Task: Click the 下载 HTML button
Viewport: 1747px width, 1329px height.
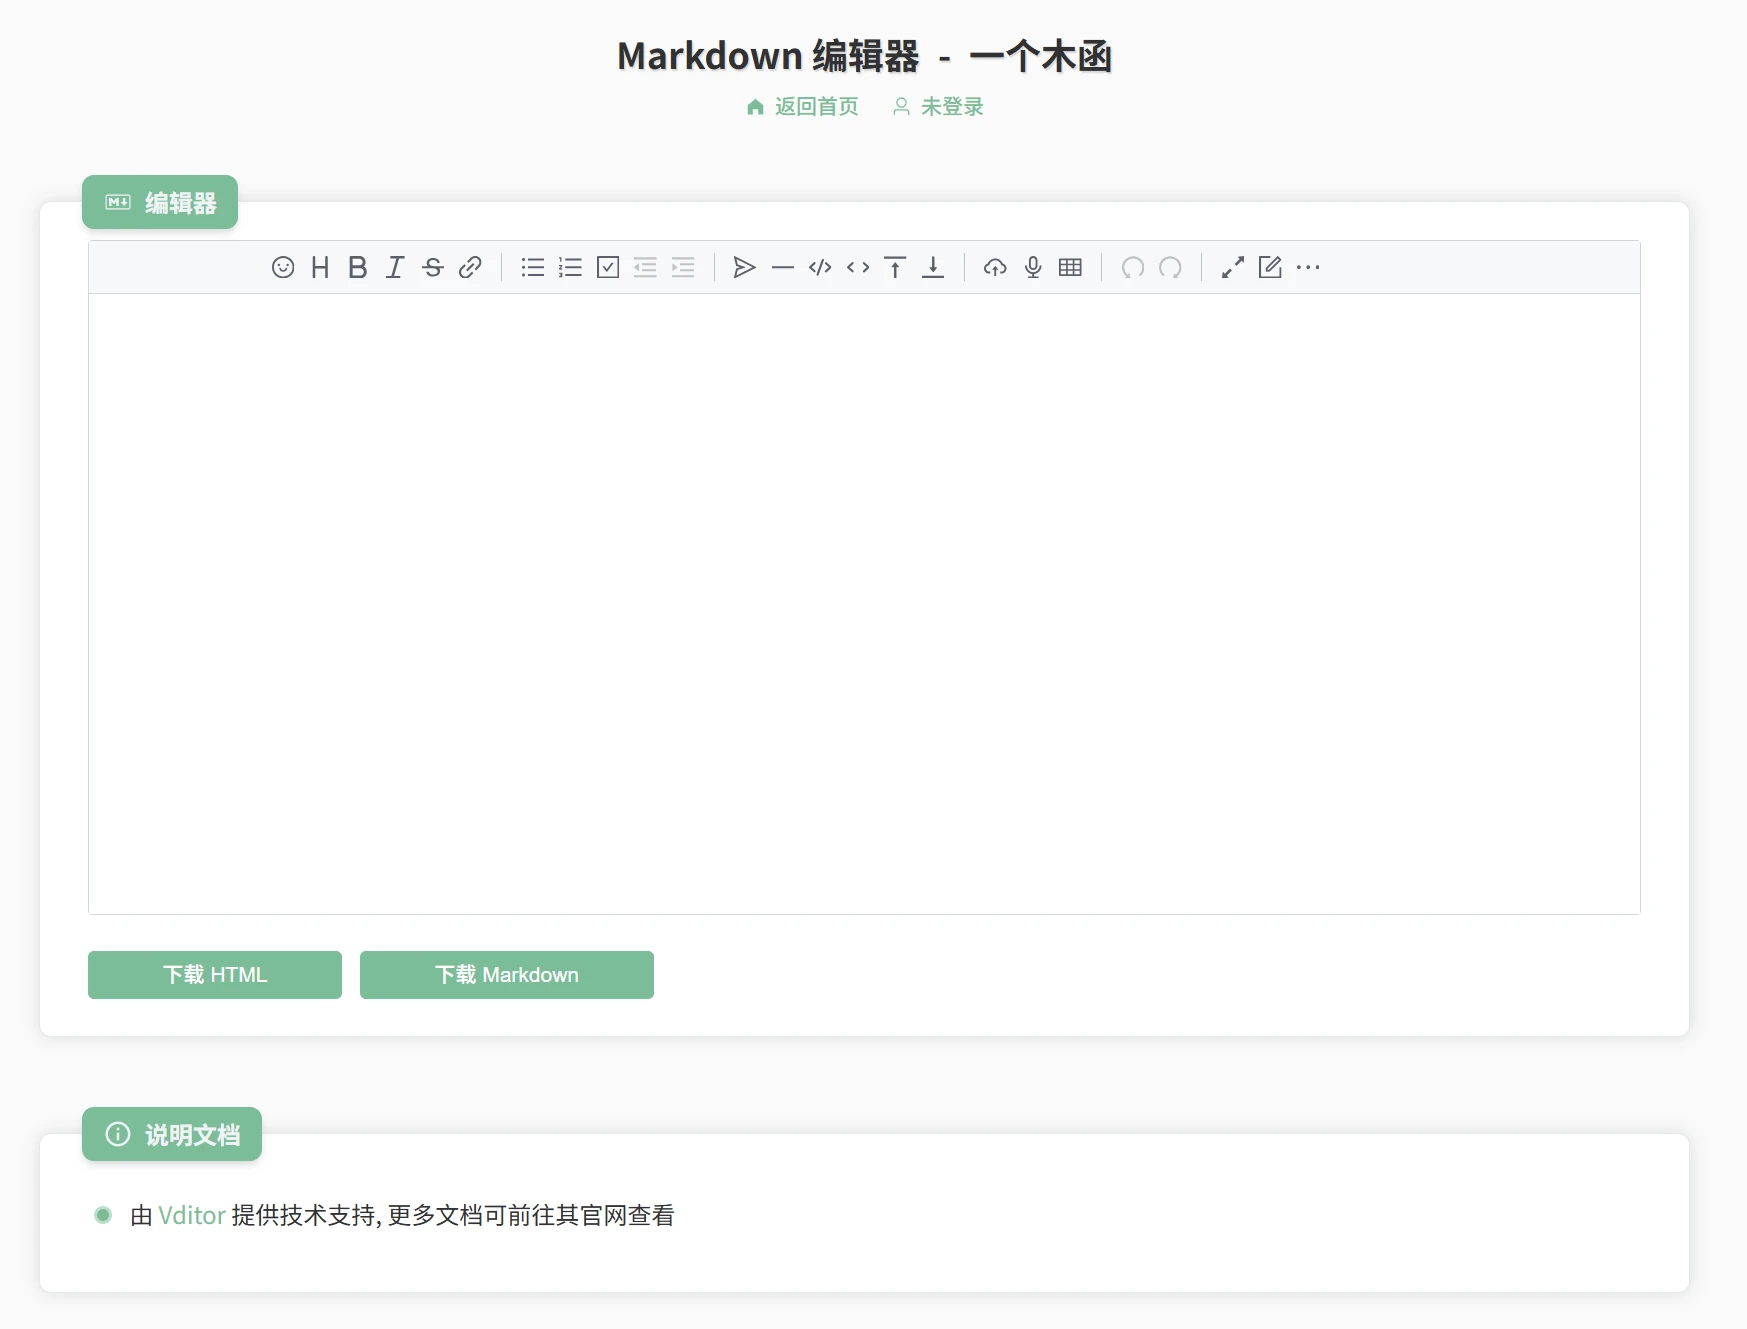Action: [x=215, y=975]
